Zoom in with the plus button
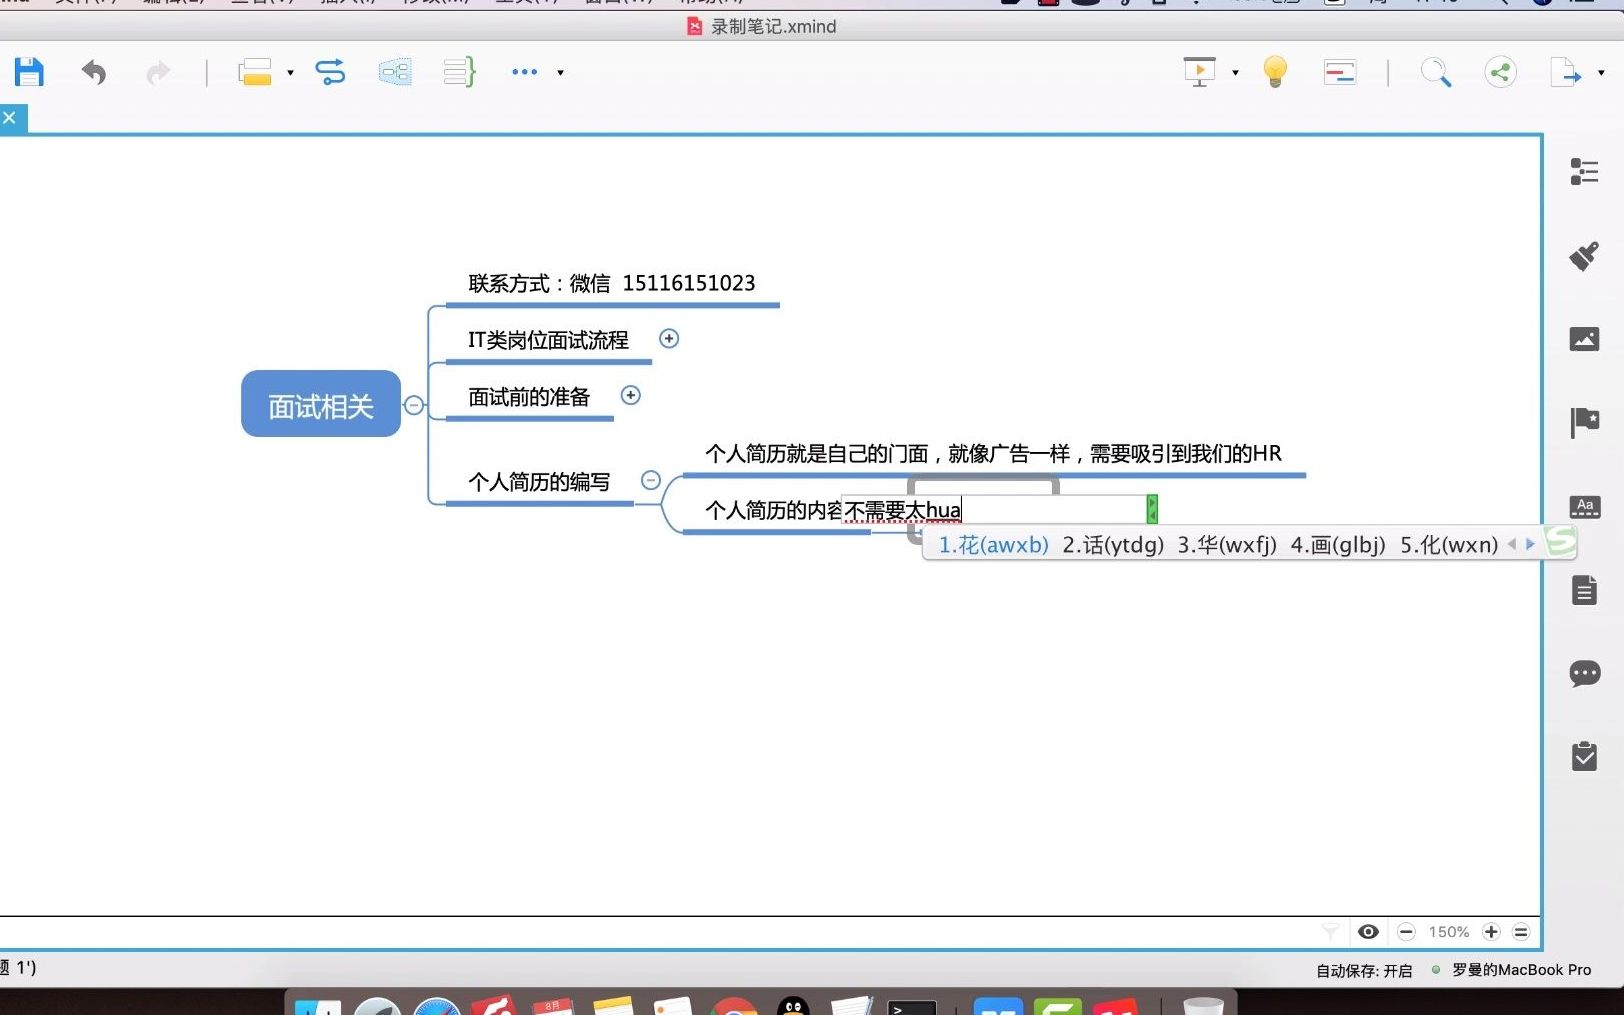 coord(1491,932)
